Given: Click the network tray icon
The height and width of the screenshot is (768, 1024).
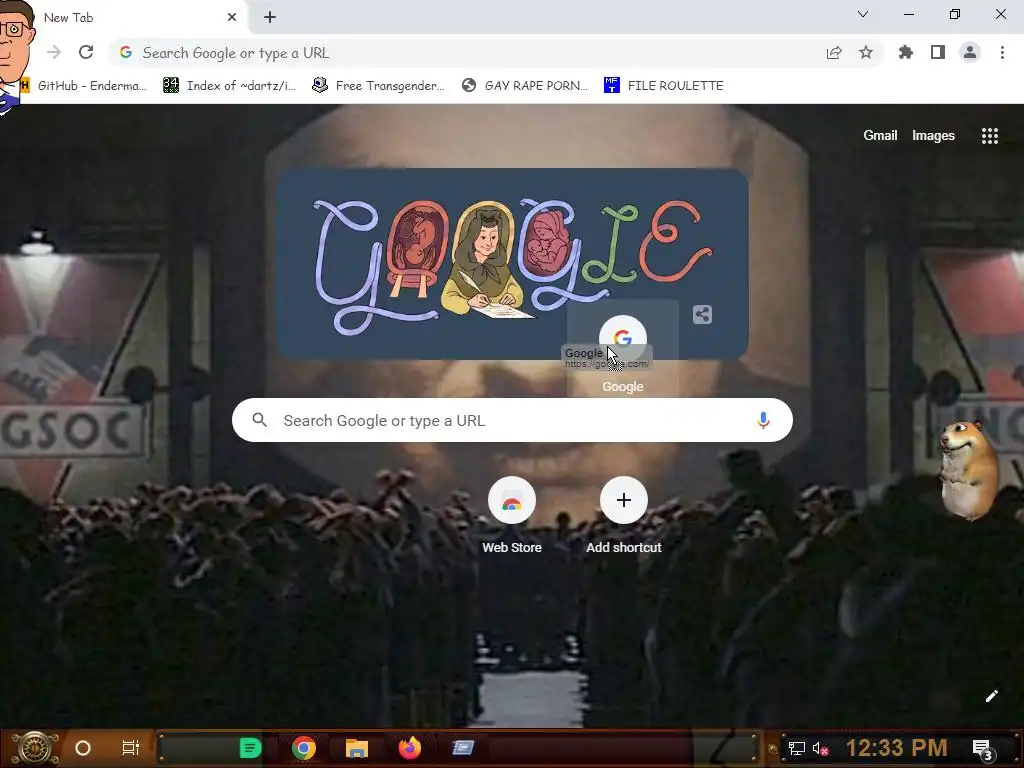Looking at the screenshot, I should click(796, 748).
